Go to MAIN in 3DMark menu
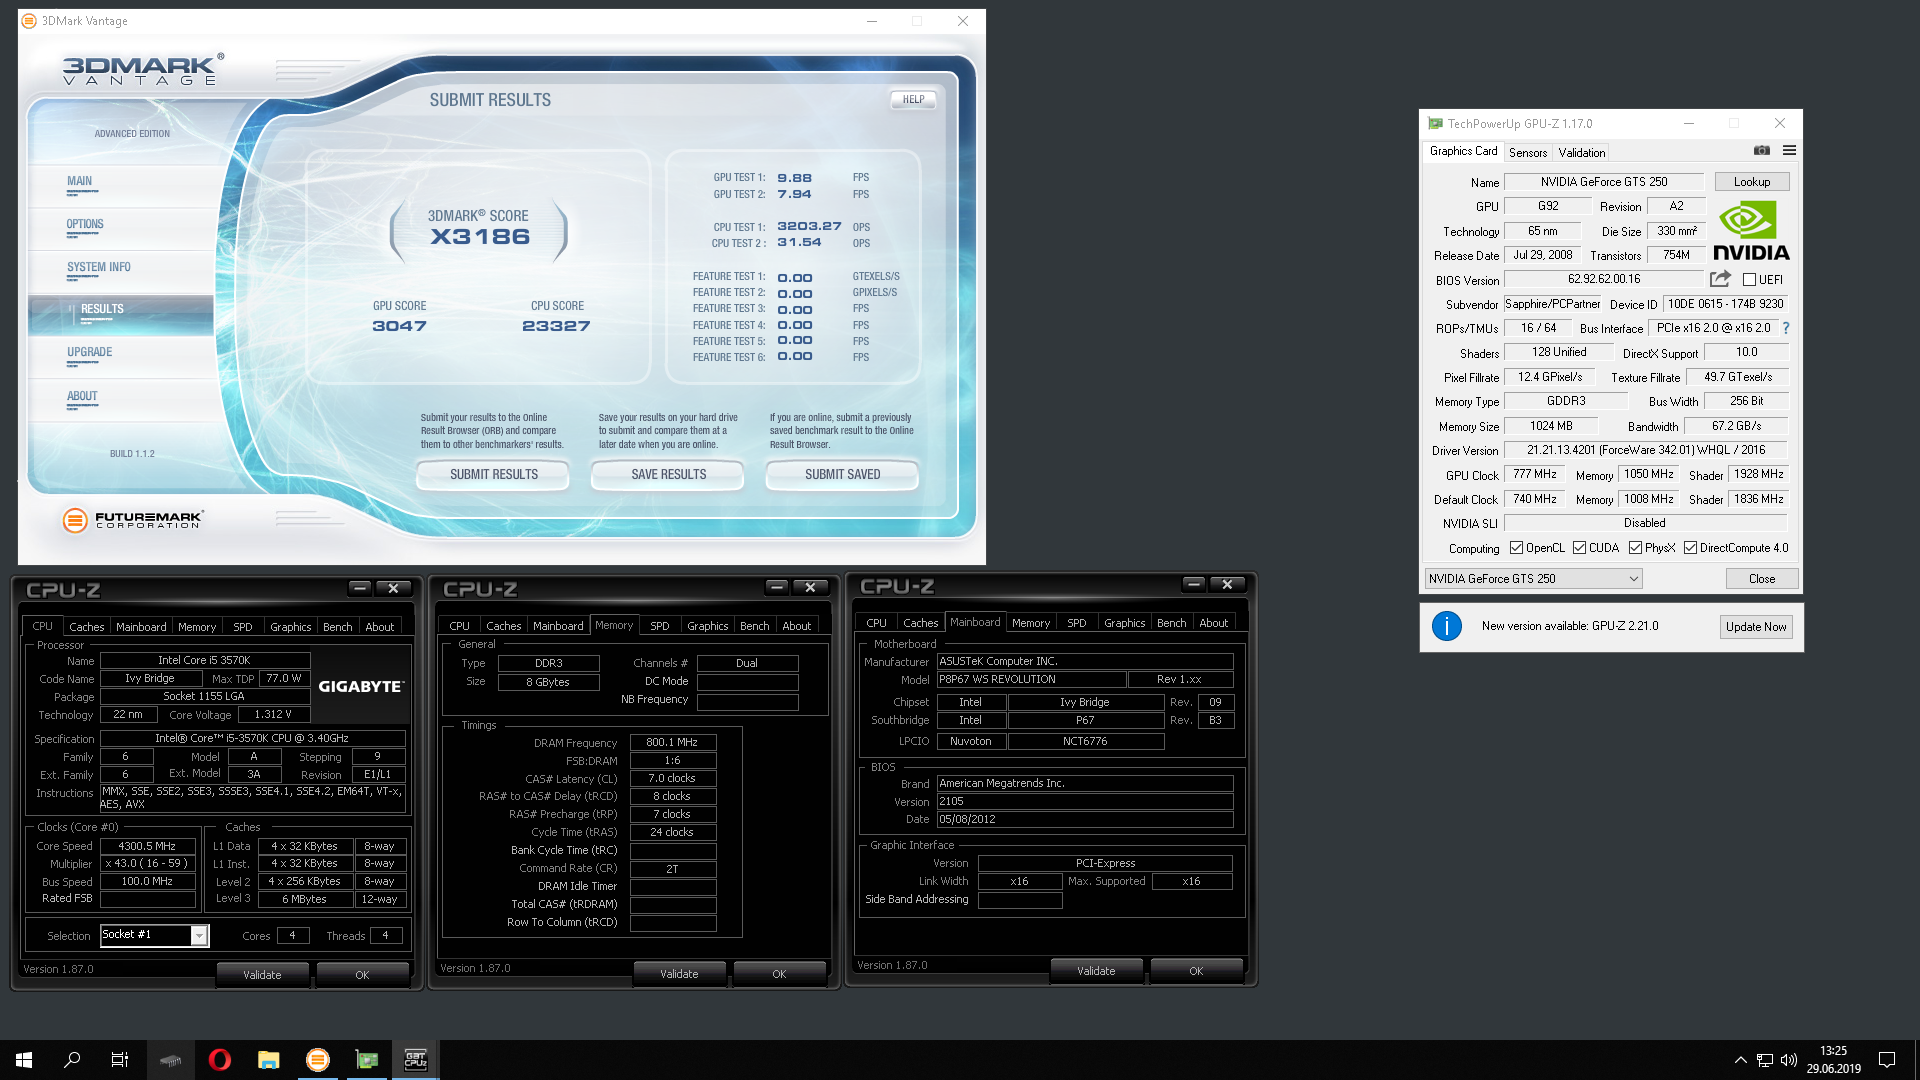The width and height of the screenshot is (1920, 1080). point(79,181)
